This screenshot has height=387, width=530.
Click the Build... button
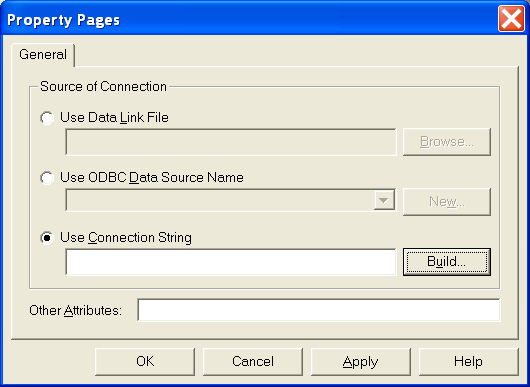click(x=447, y=262)
